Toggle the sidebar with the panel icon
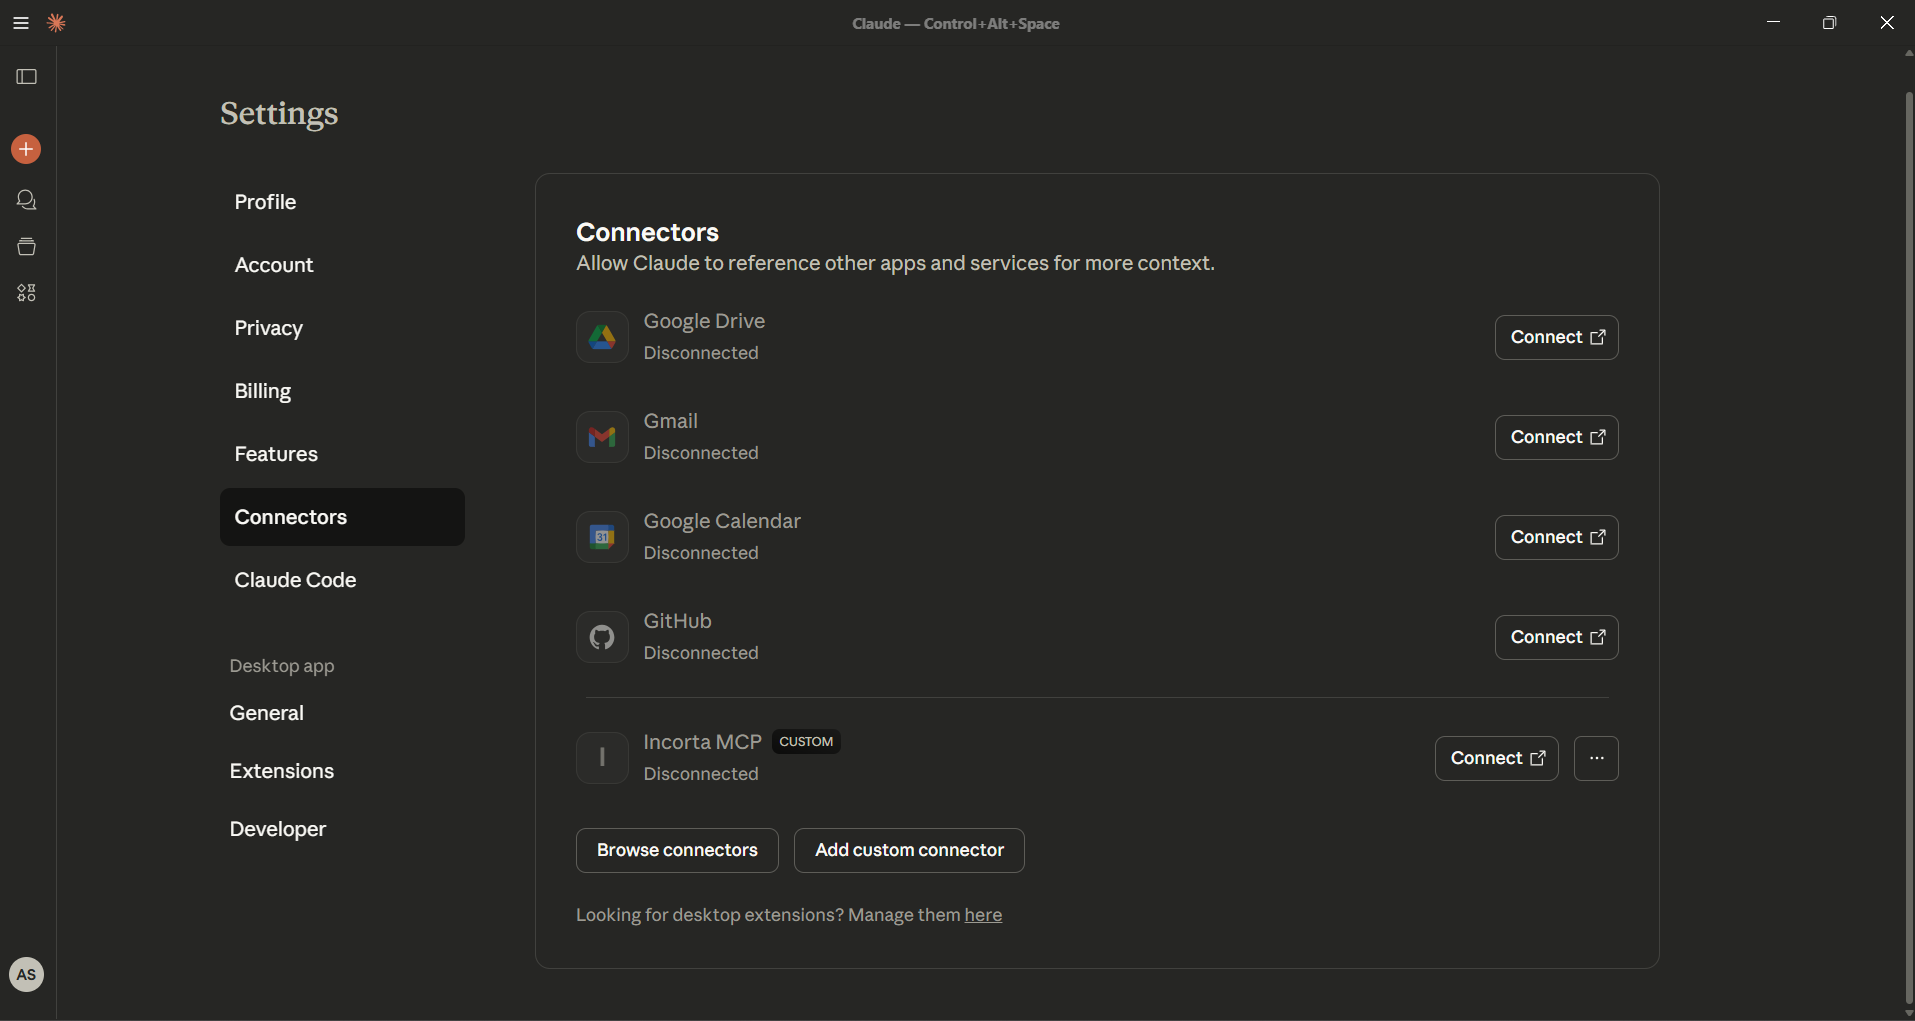 pos(27,77)
